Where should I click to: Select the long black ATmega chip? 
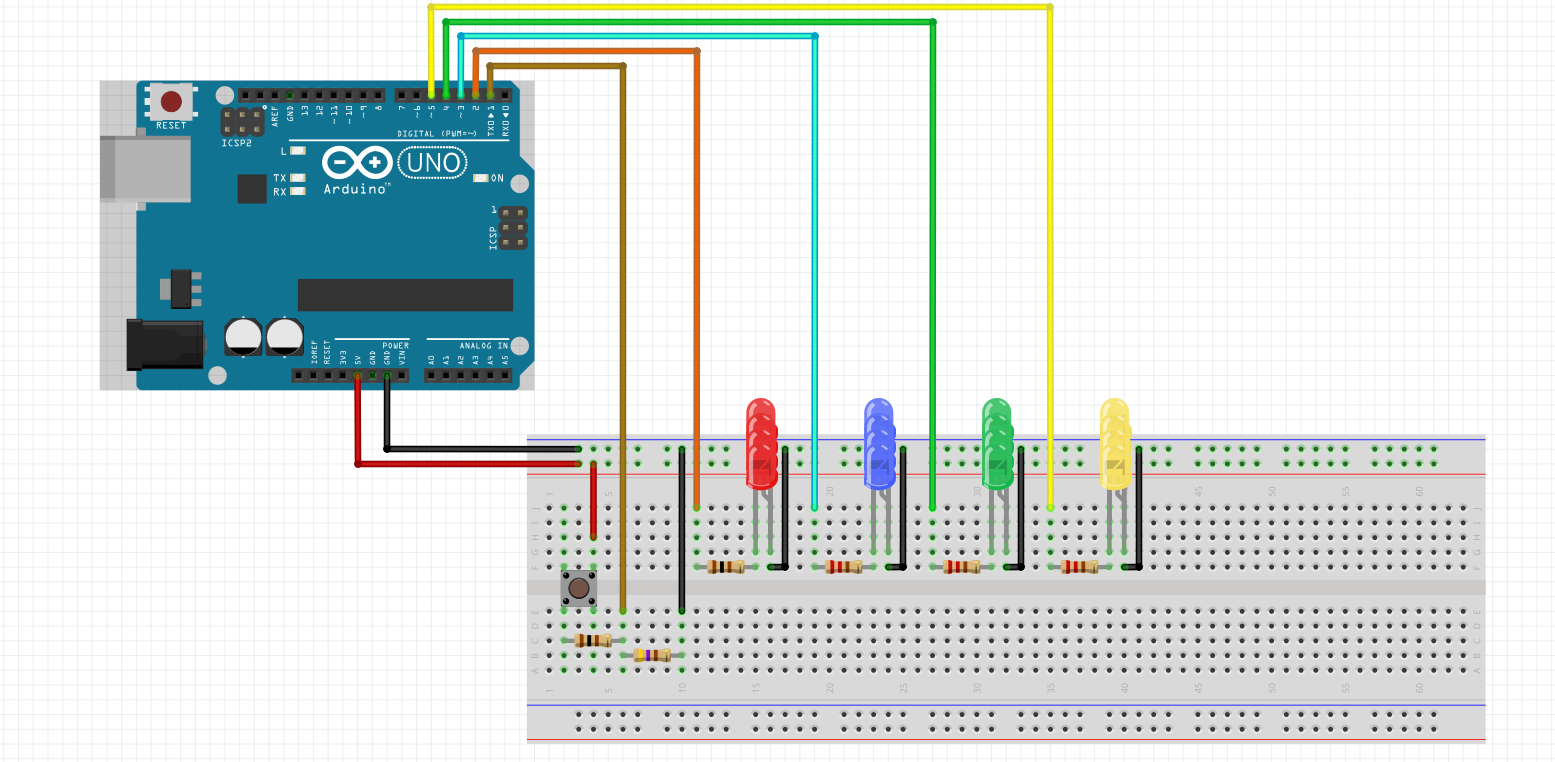(405, 295)
